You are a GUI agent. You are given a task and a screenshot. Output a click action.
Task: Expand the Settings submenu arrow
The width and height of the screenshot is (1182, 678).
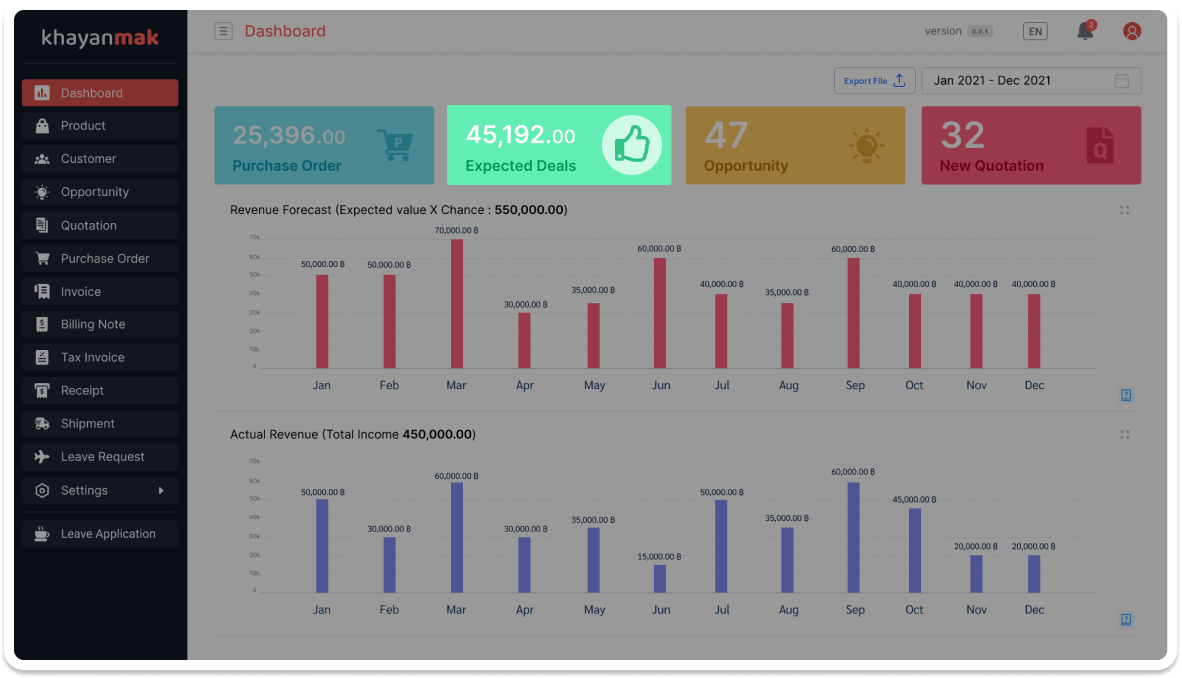[161, 490]
